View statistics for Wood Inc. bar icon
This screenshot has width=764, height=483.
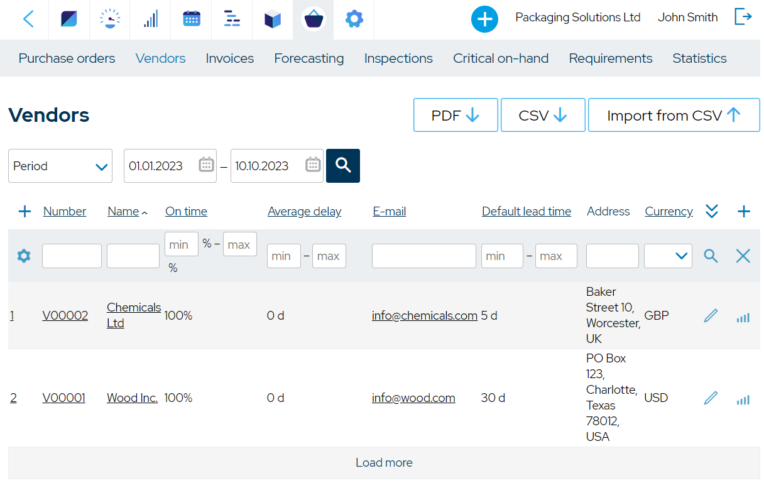click(x=743, y=400)
